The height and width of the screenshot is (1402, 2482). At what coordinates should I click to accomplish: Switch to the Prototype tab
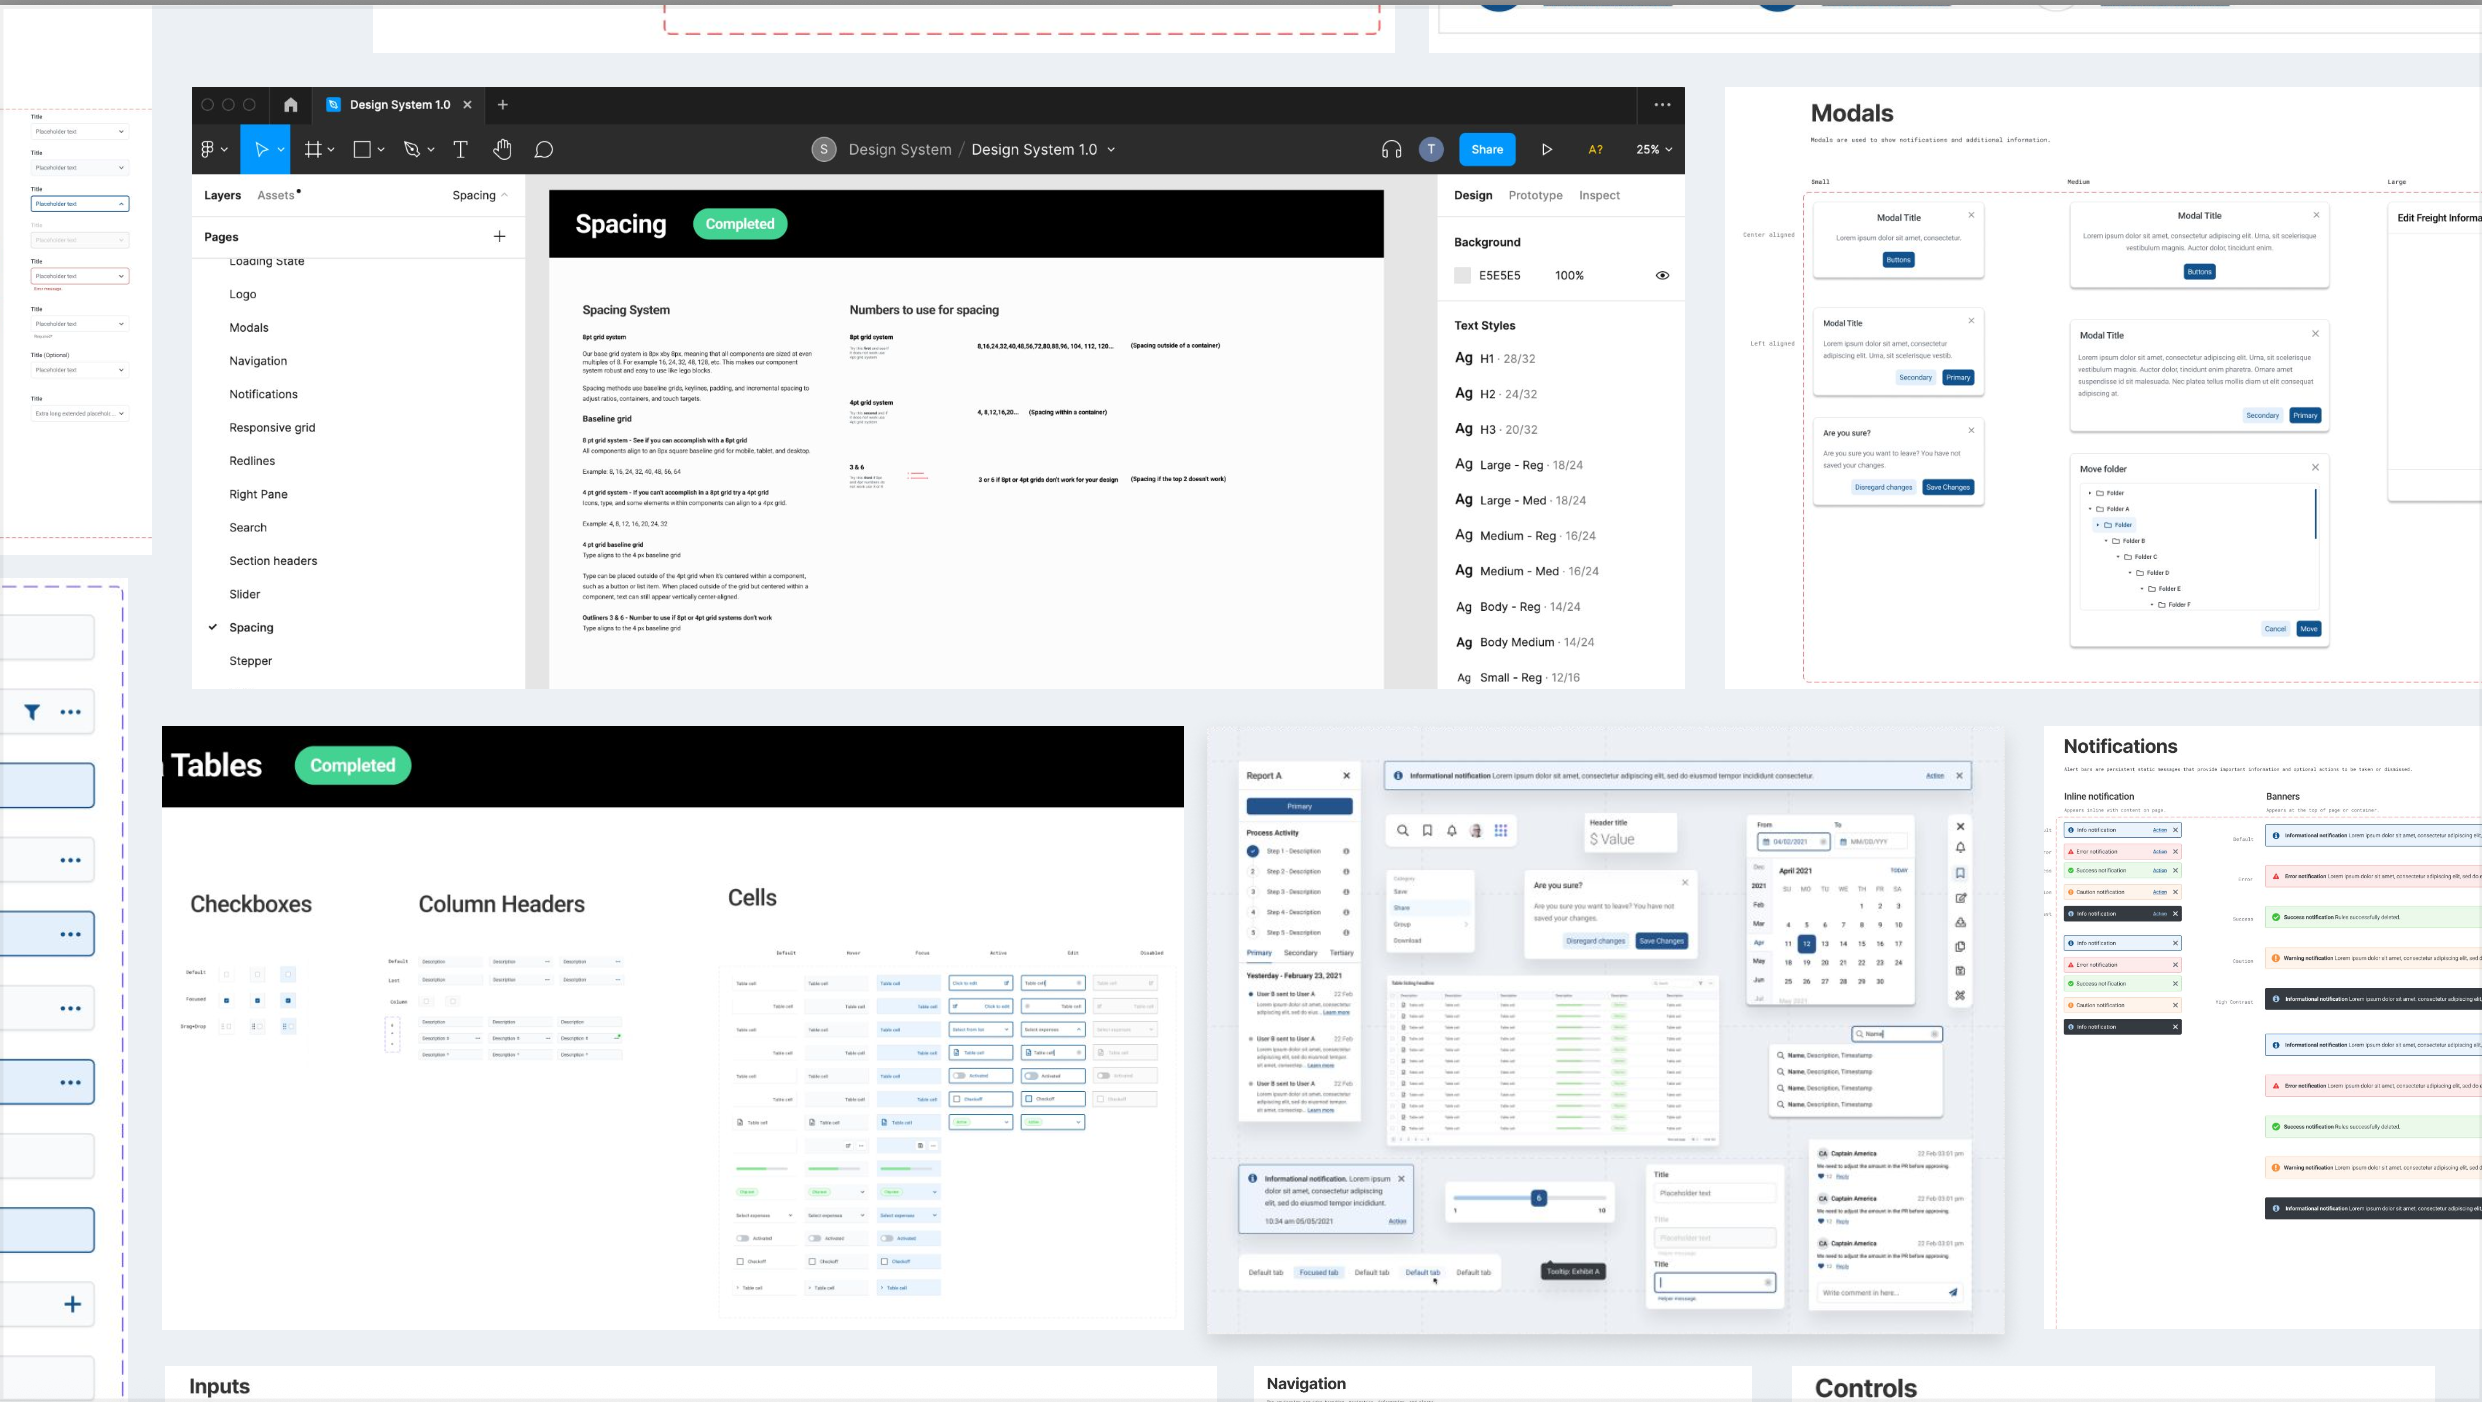1535,196
